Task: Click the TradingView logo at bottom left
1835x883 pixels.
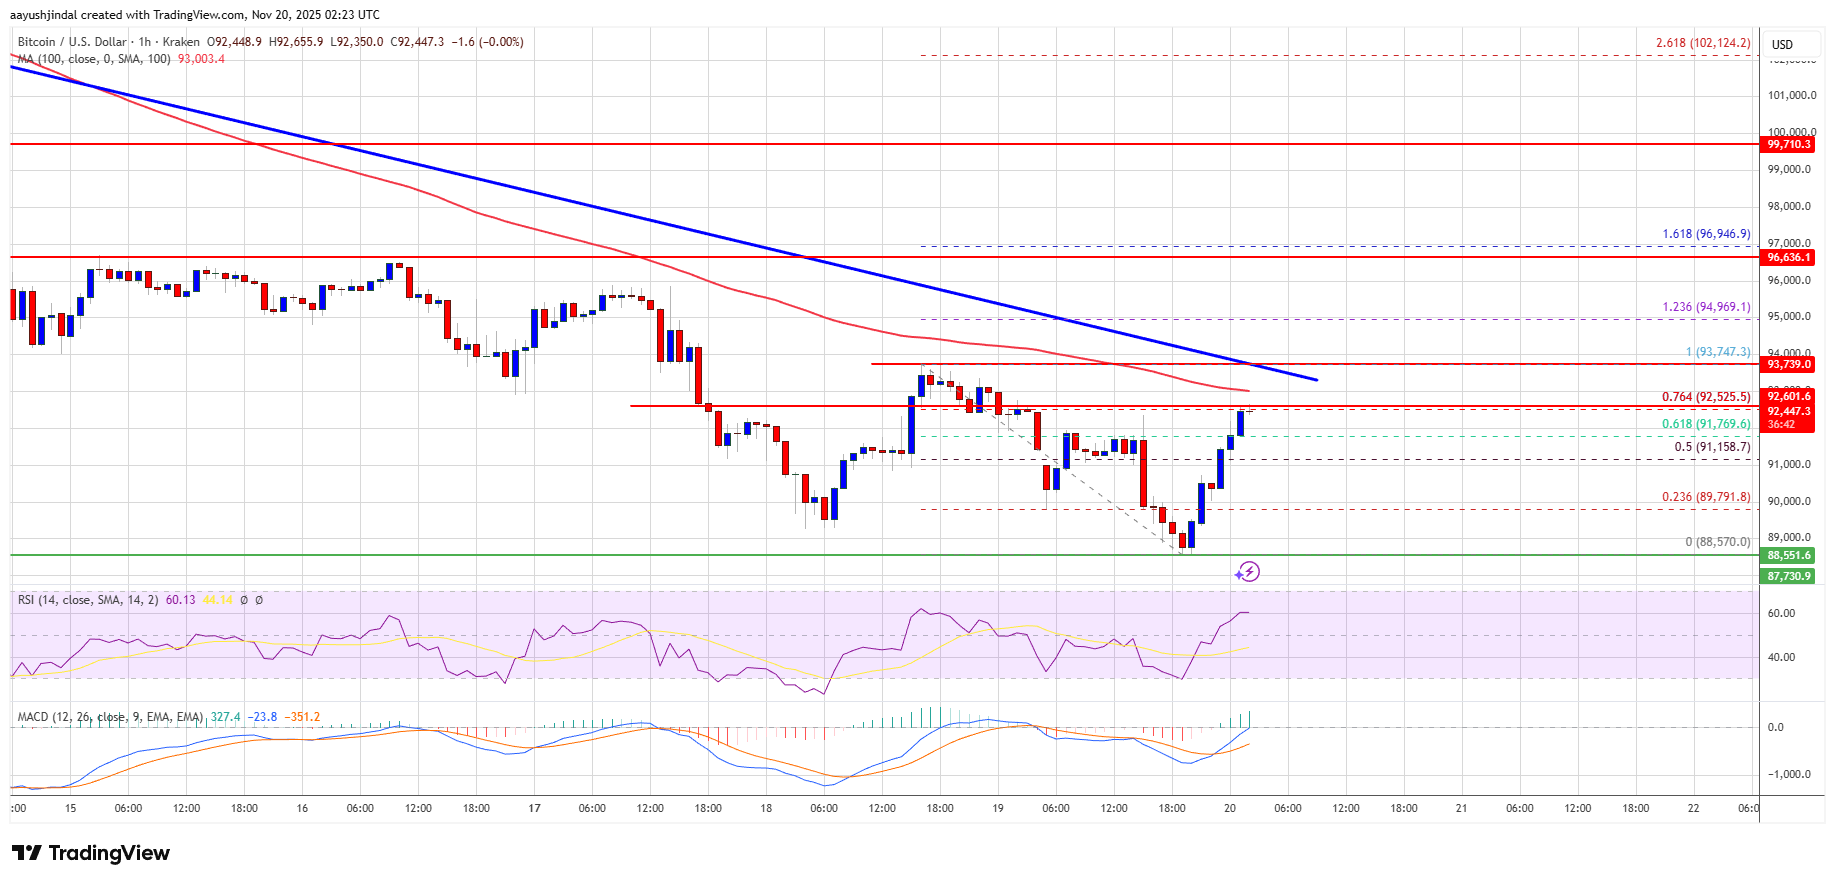Action: [91, 853]
